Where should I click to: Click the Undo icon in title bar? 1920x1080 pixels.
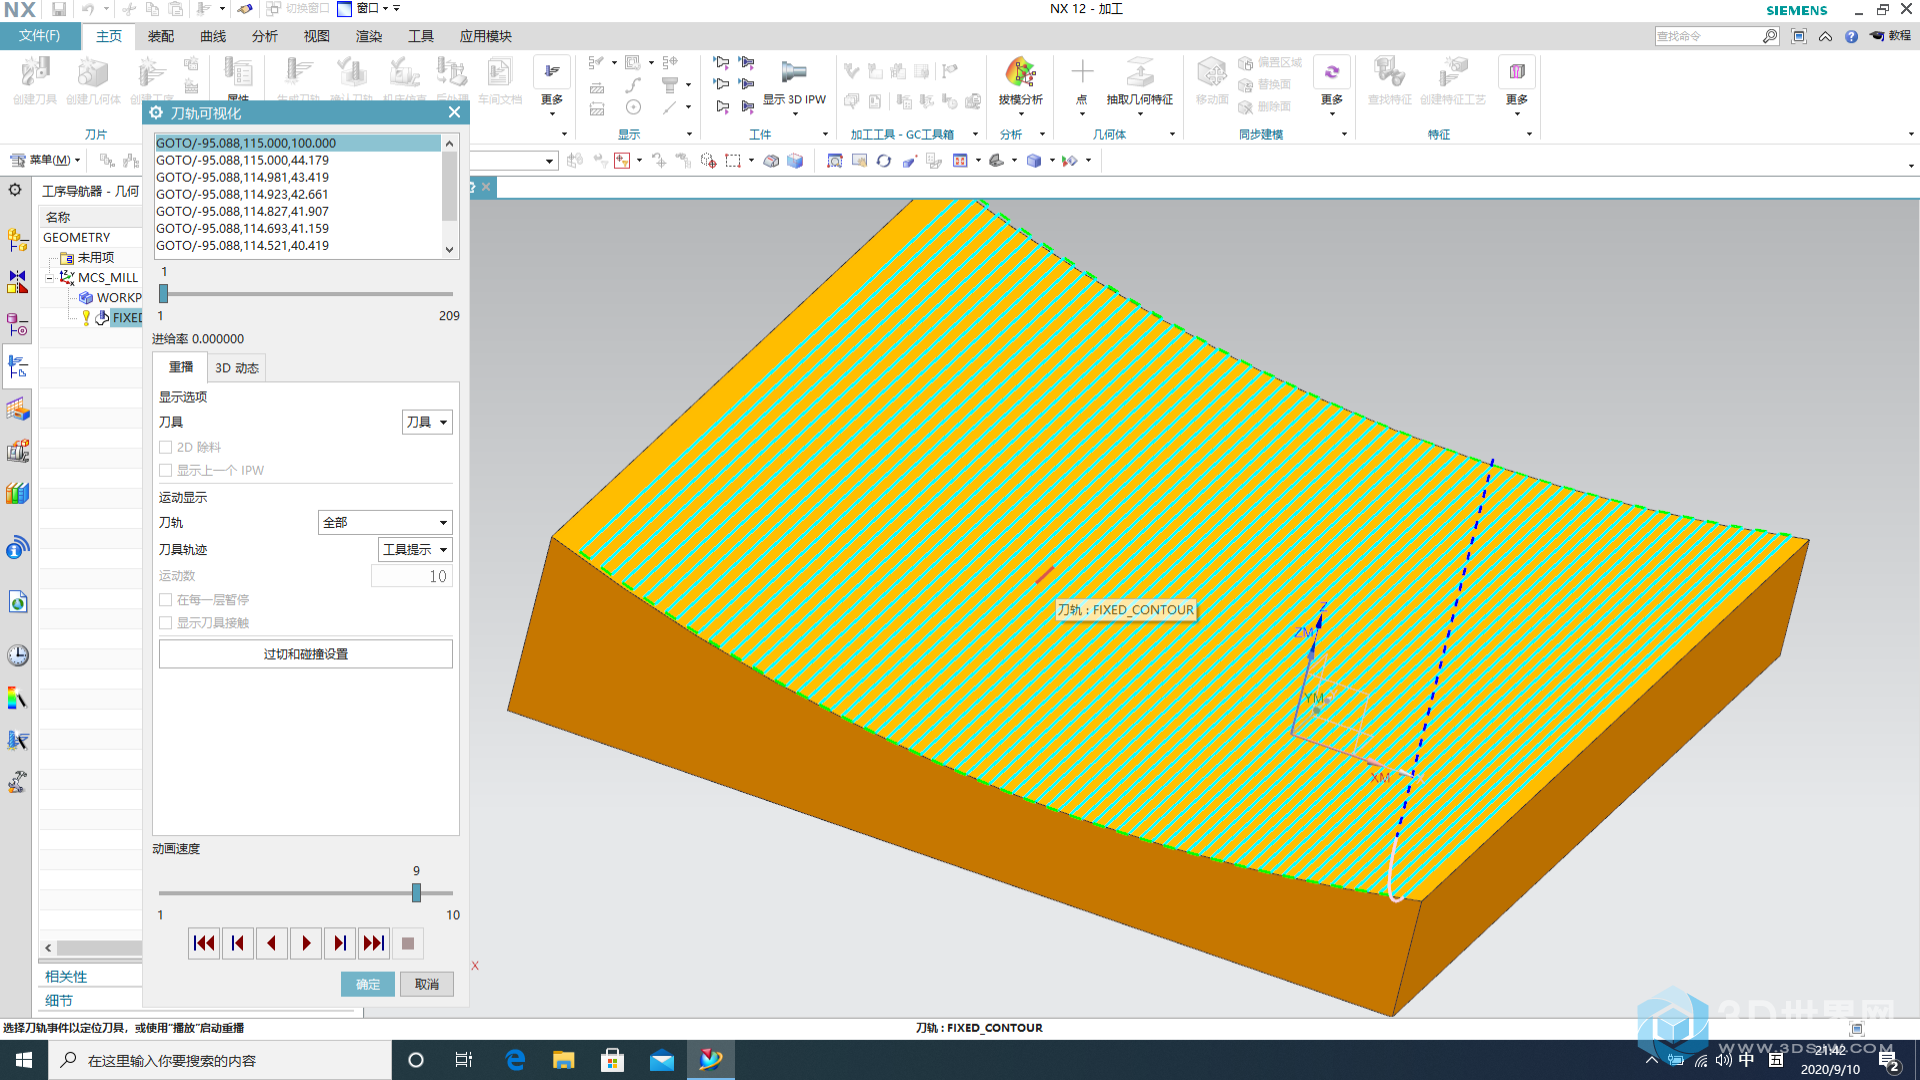[x=88, y=9]
